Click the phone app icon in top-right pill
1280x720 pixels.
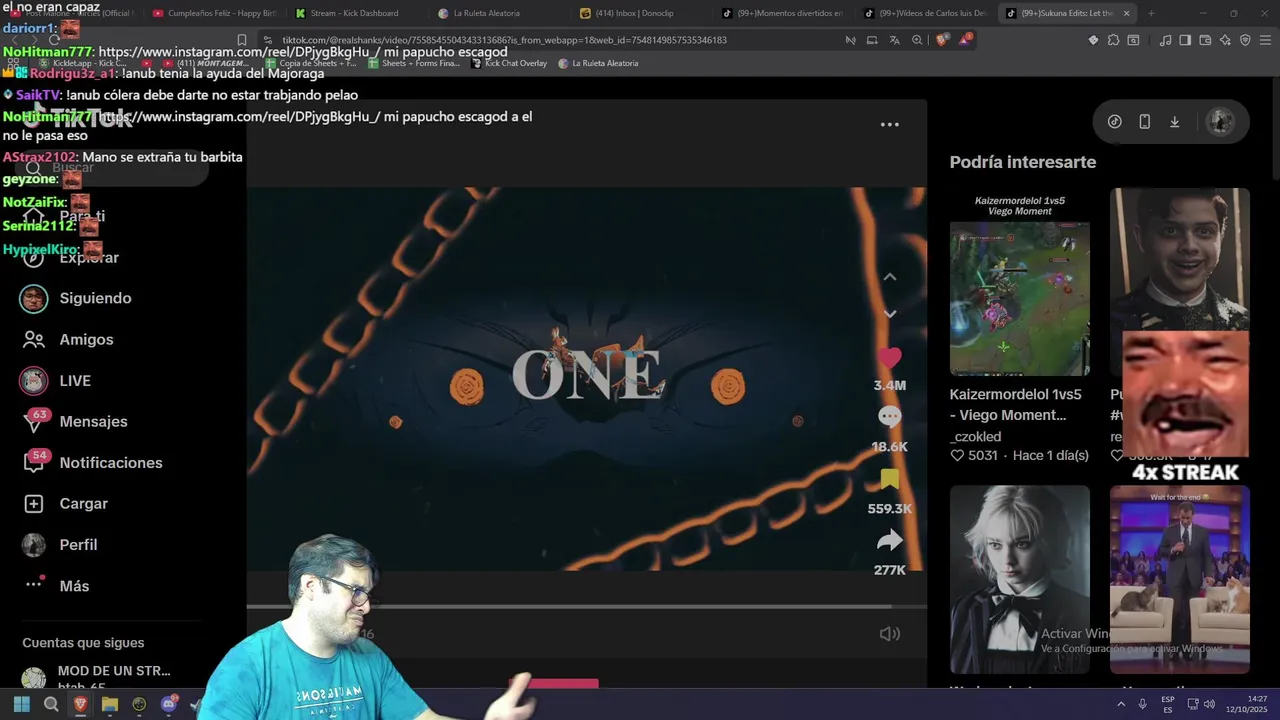point(1145,121)
